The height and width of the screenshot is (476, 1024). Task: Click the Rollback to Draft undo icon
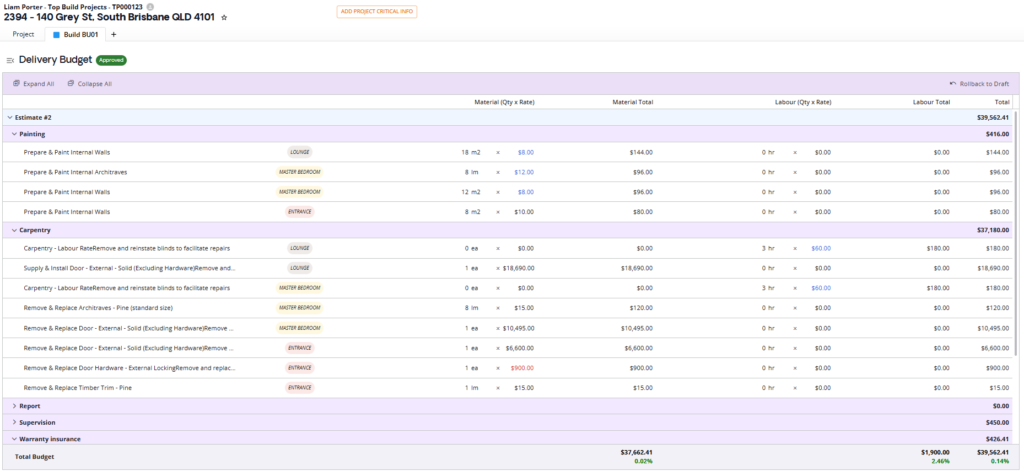tap(953, 84)
